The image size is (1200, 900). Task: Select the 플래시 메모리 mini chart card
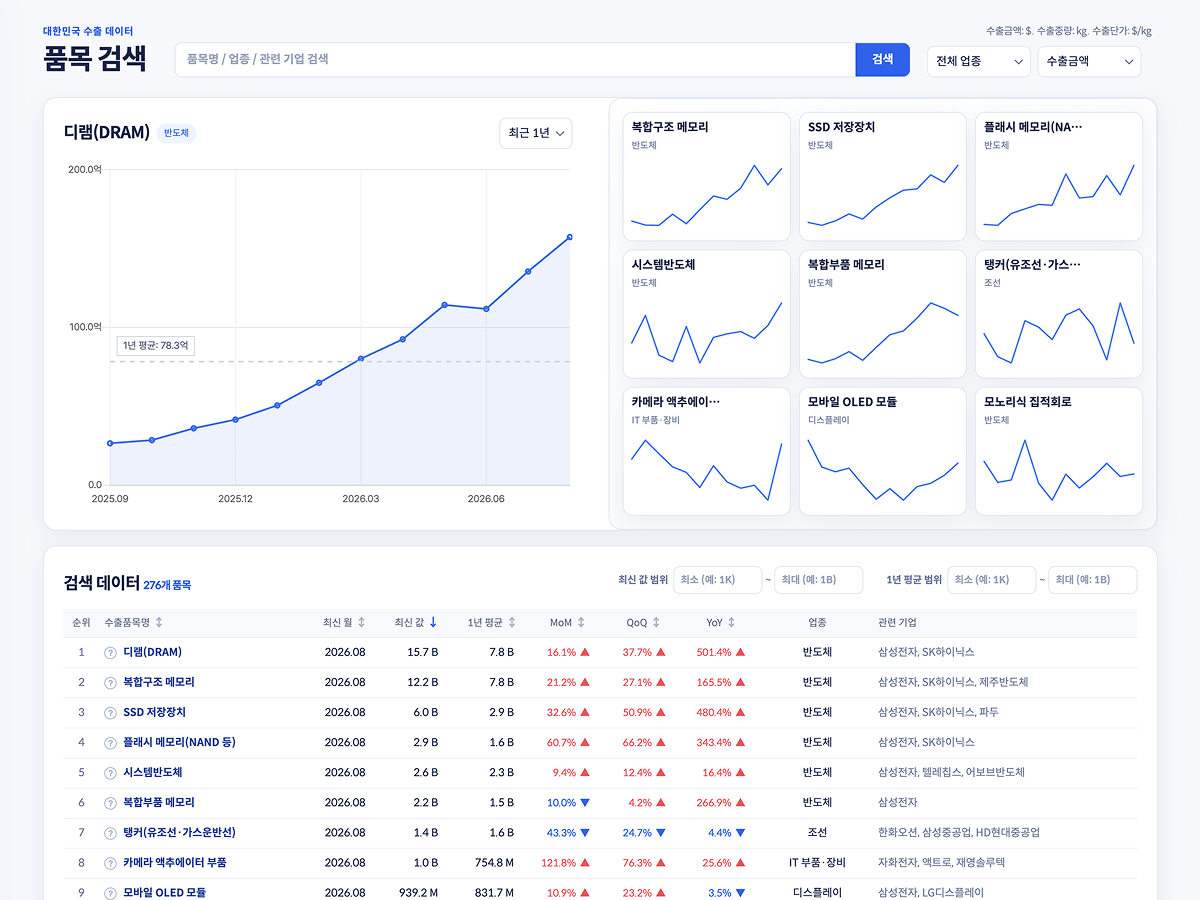tap(1059, 177)
